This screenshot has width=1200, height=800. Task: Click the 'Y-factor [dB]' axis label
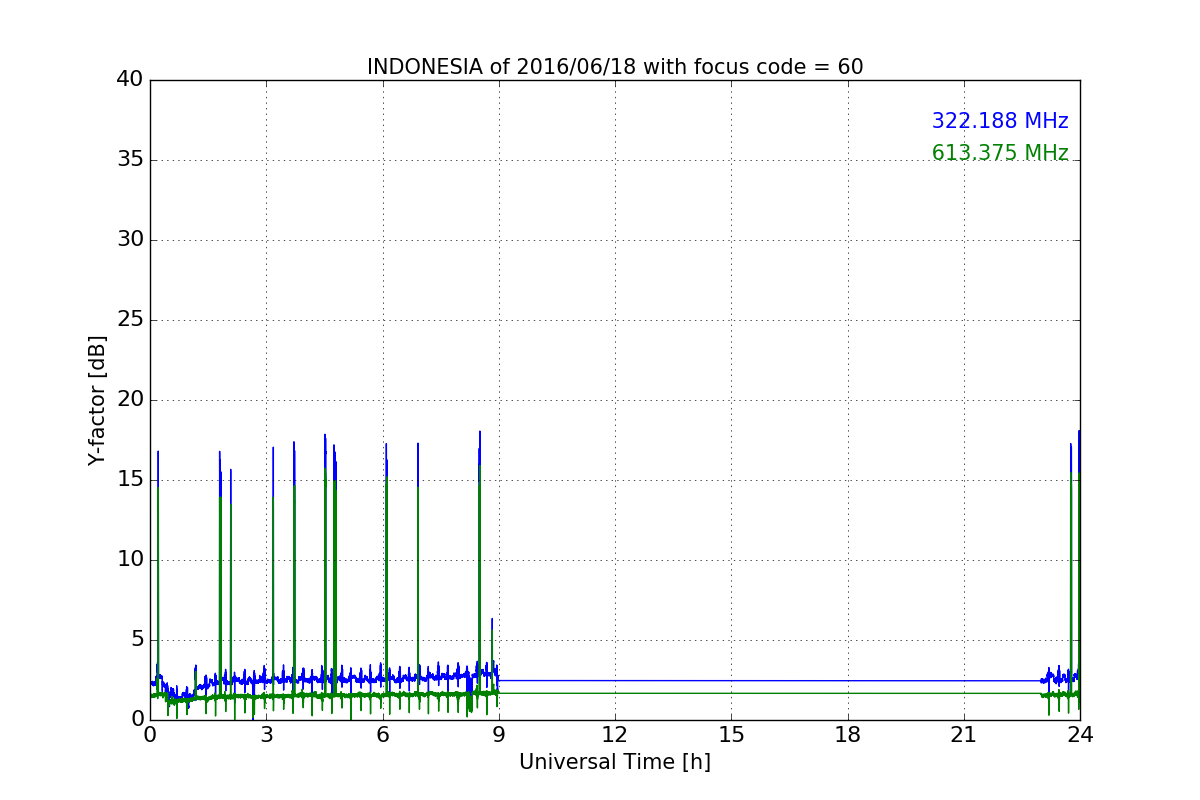97,400
